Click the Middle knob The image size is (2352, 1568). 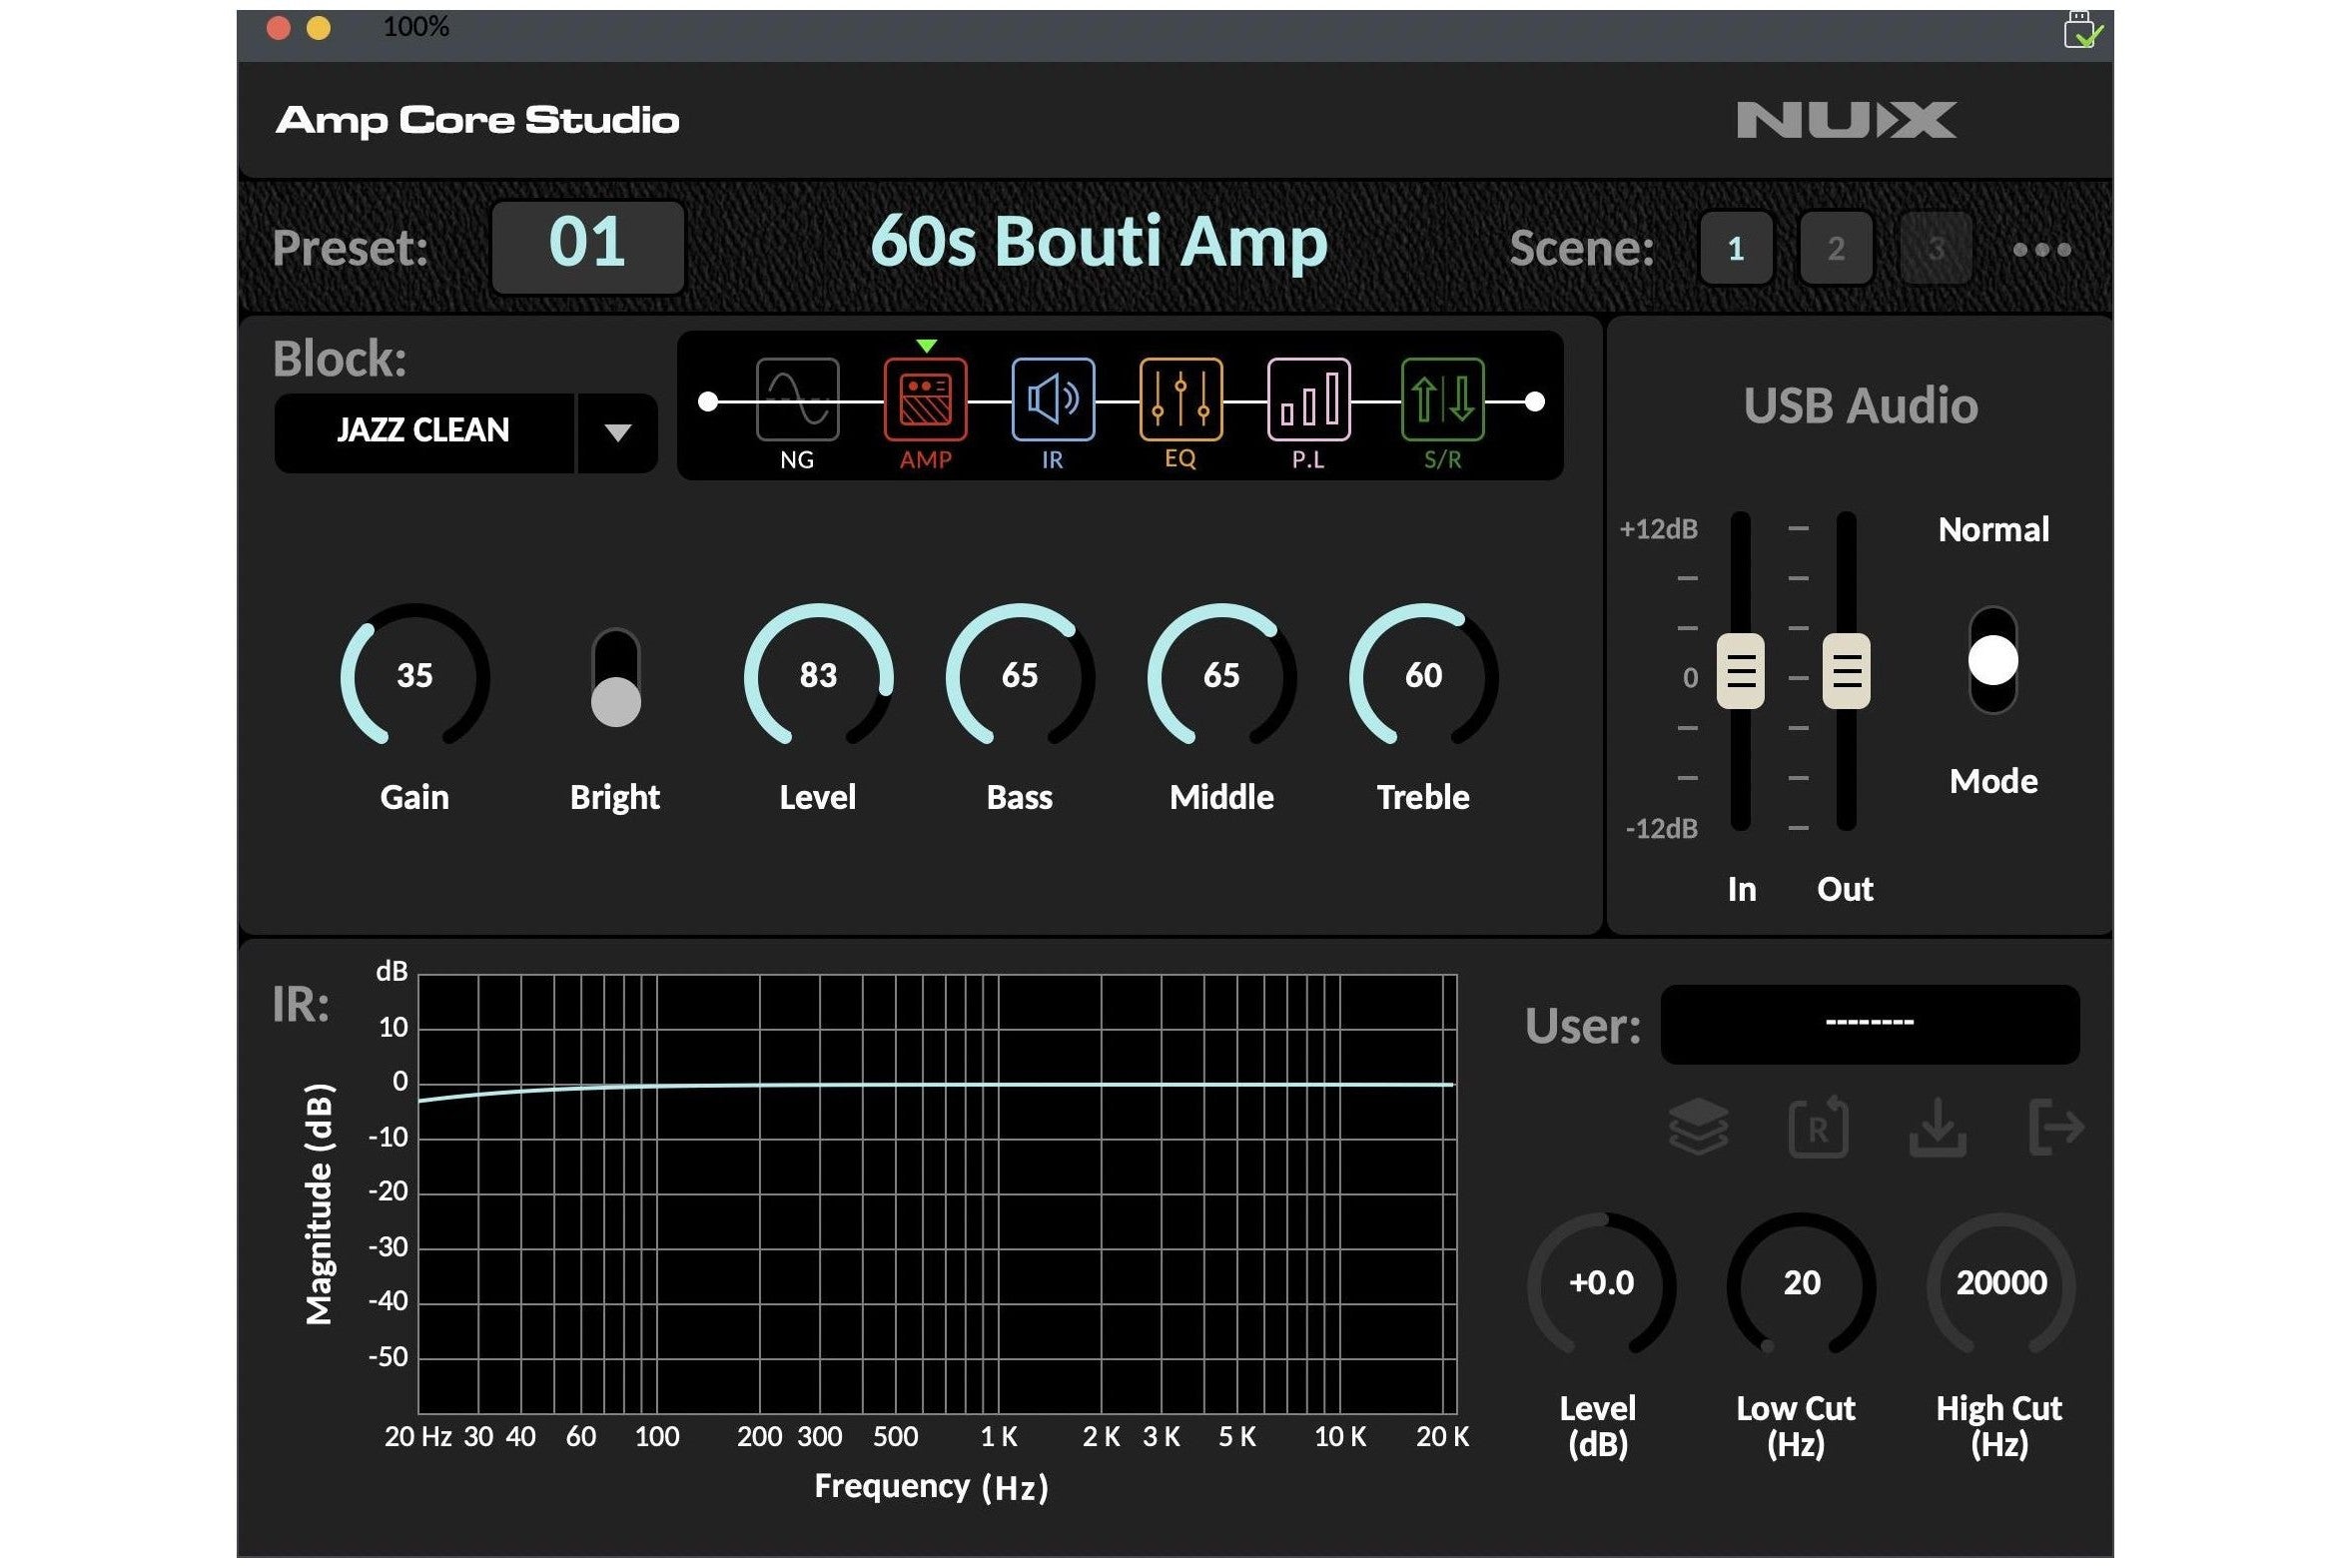pyautogui.click(x=1222, y=676)
